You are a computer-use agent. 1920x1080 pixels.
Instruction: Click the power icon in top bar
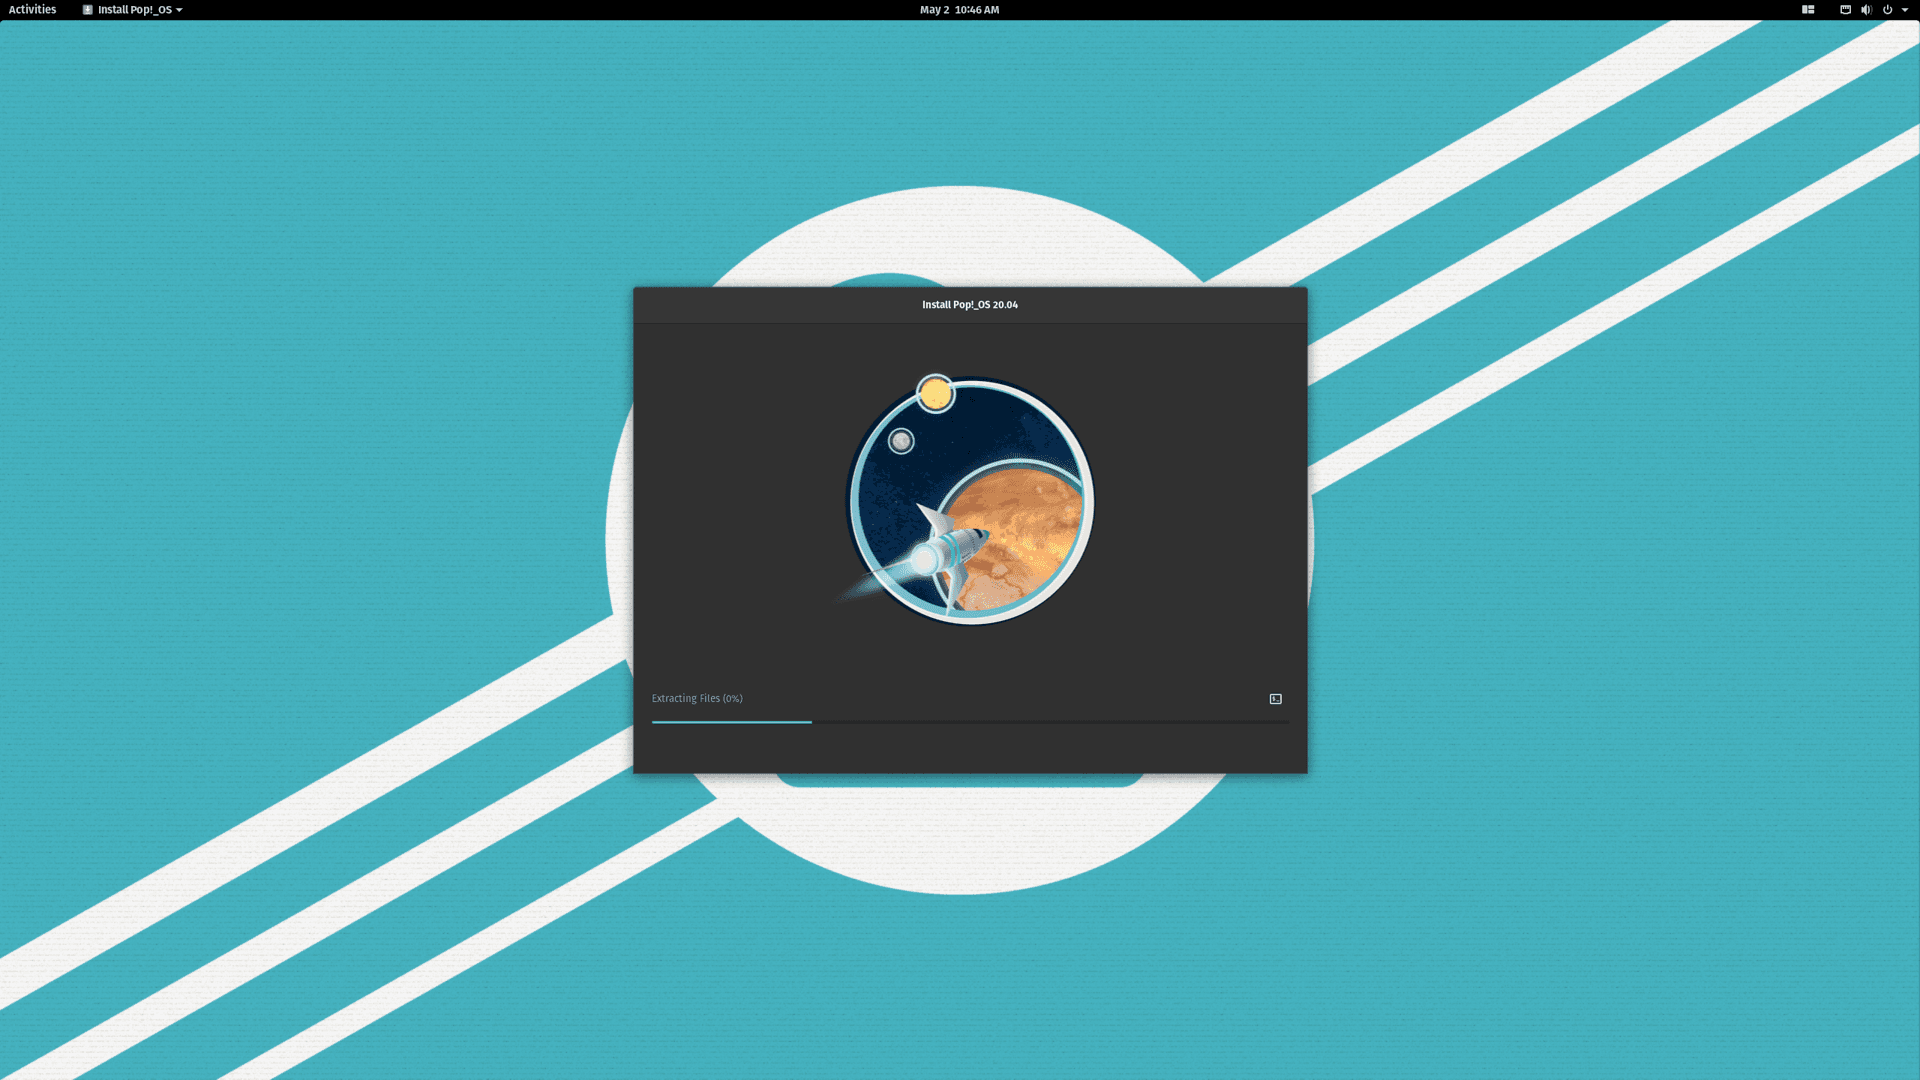coord(1887,10)
